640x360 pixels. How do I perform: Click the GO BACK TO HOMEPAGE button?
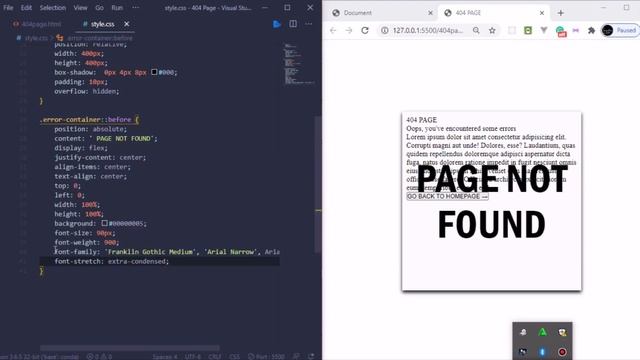click(447, 196)
